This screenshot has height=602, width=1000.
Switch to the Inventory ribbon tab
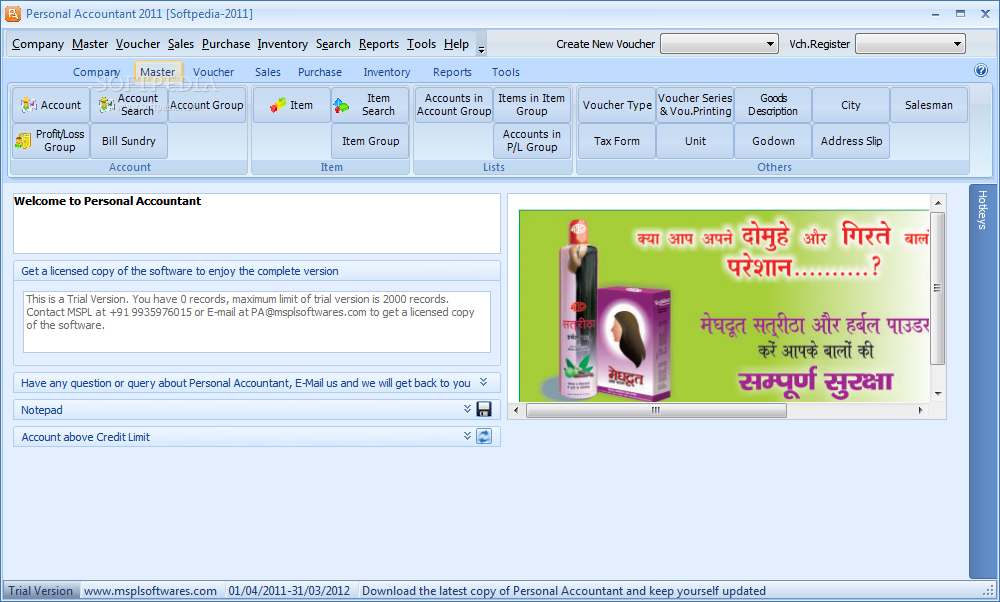point(386,72)
